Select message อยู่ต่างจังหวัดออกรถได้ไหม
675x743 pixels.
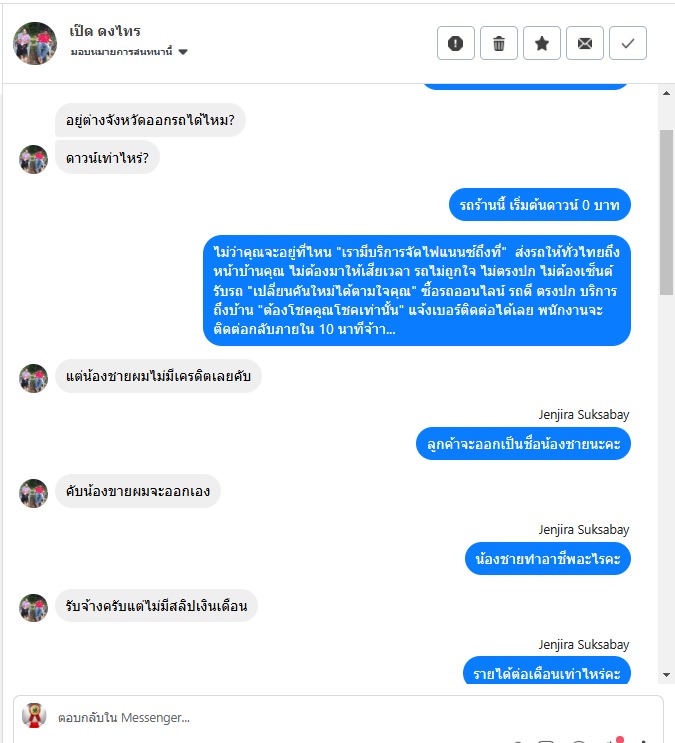[x=150, y=120]
